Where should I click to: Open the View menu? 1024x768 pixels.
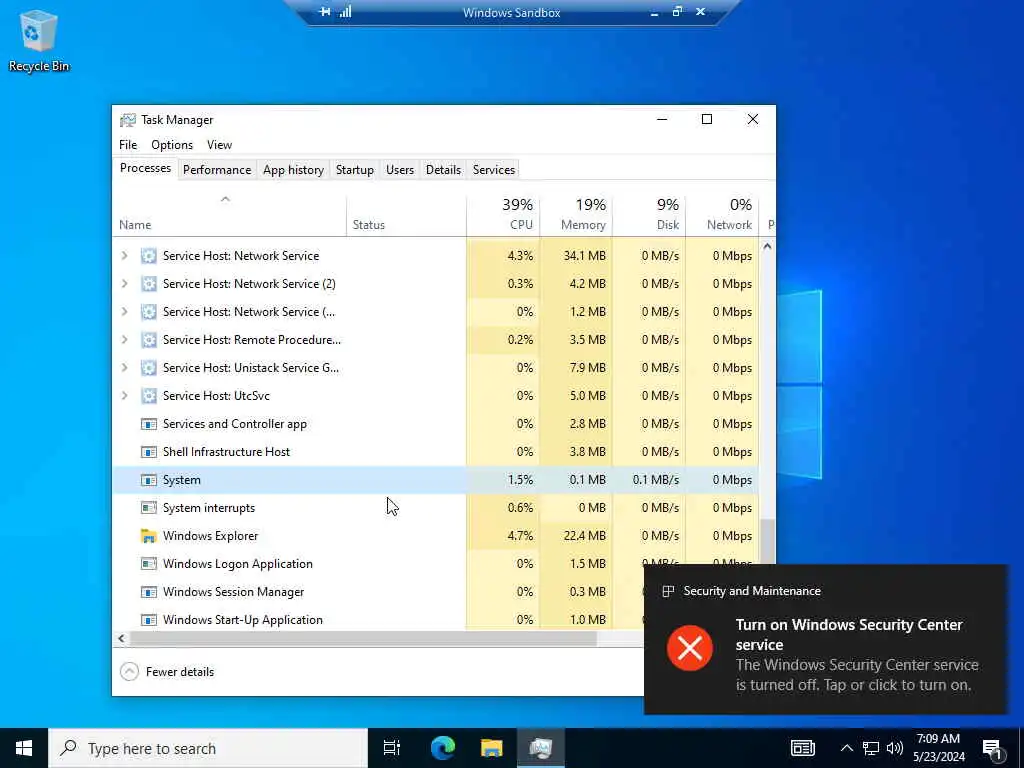pos(219,145)
